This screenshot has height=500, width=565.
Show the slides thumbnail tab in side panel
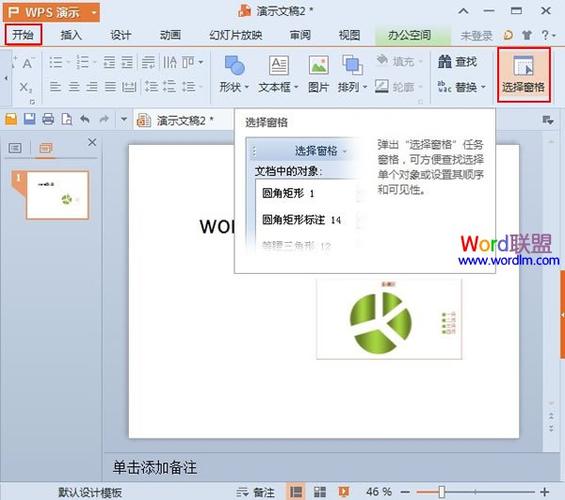click(46, 148)
